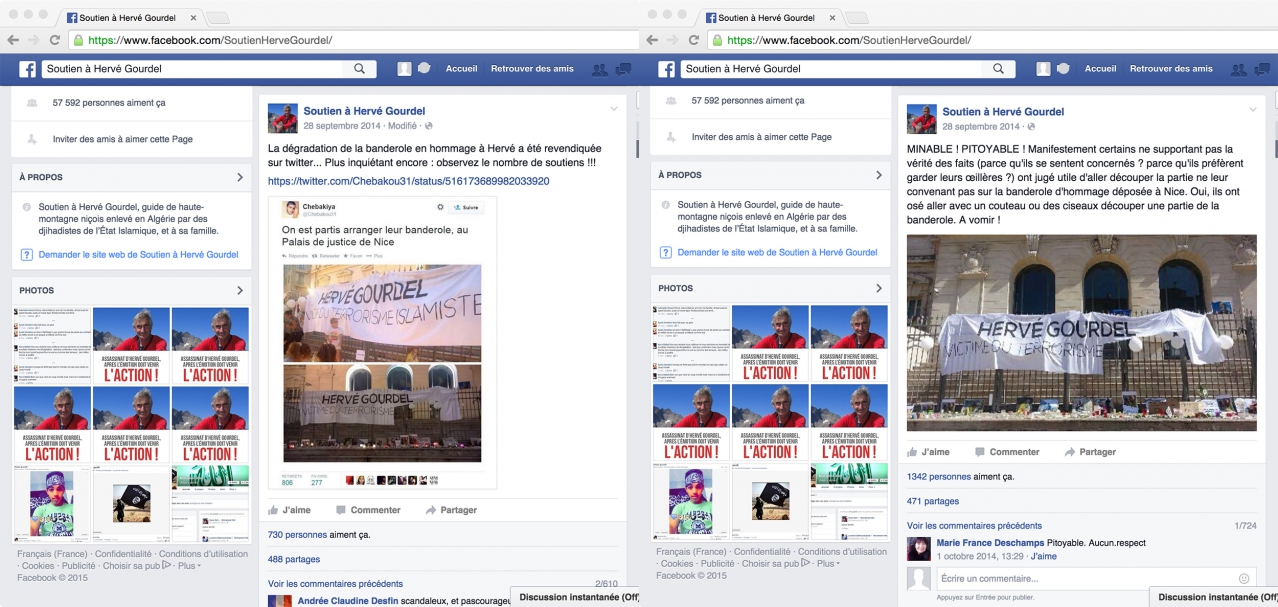Click Commenter under the left window's post
1278x607 pixels.
coord(366,510)
